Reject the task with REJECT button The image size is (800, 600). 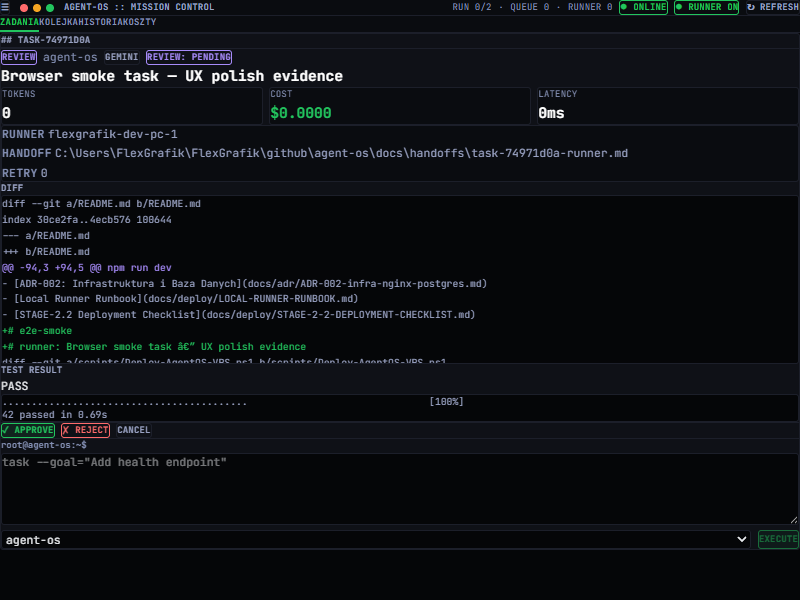click(85, 430)
